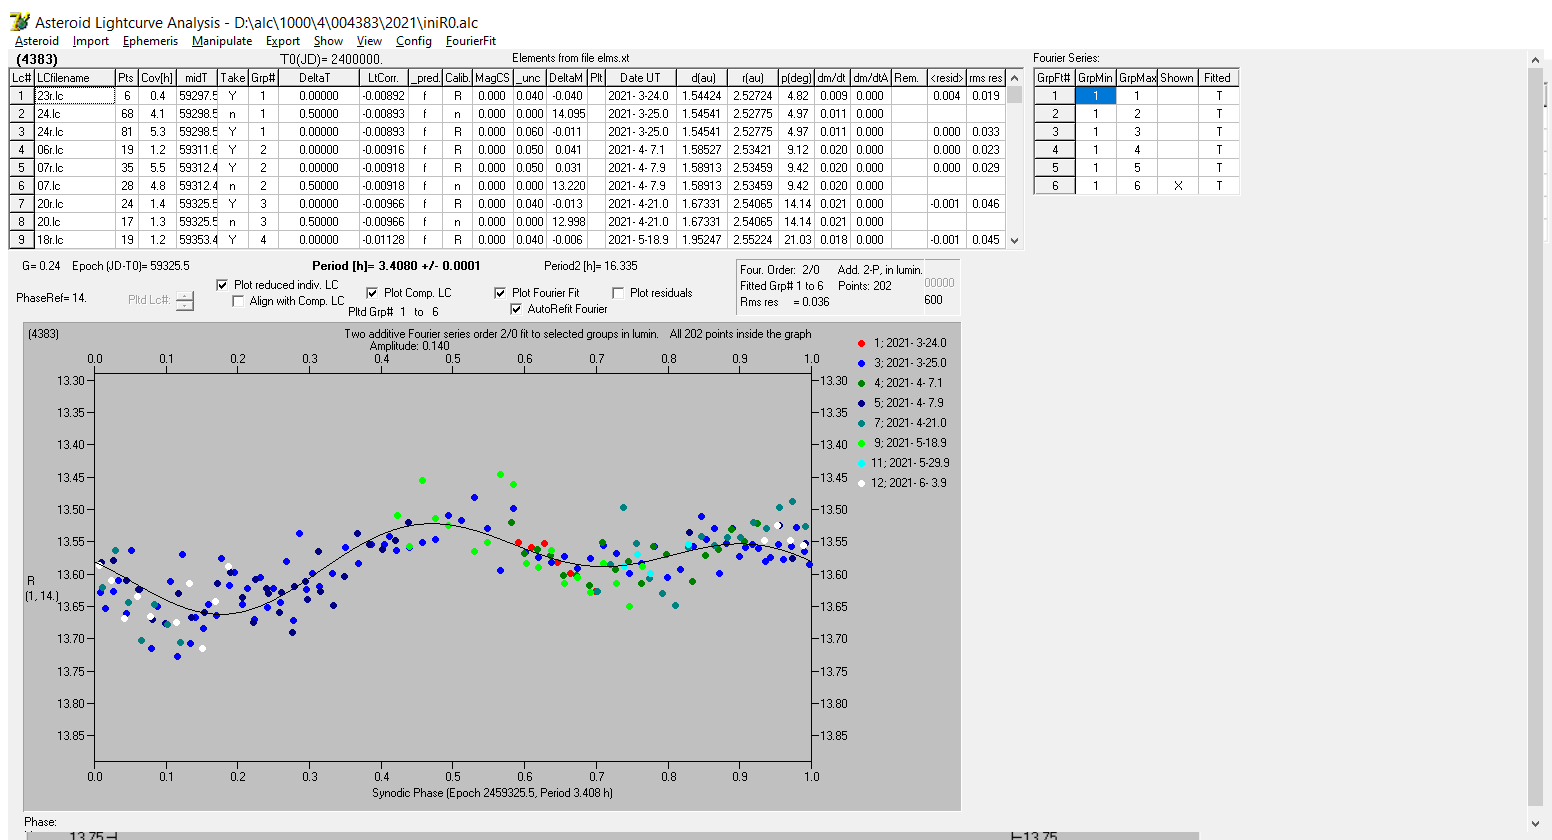Toggle the Plot Fourier Fit checkbox
The height and width of the screenshot is (840, 1552).
(x=500, y=293)
